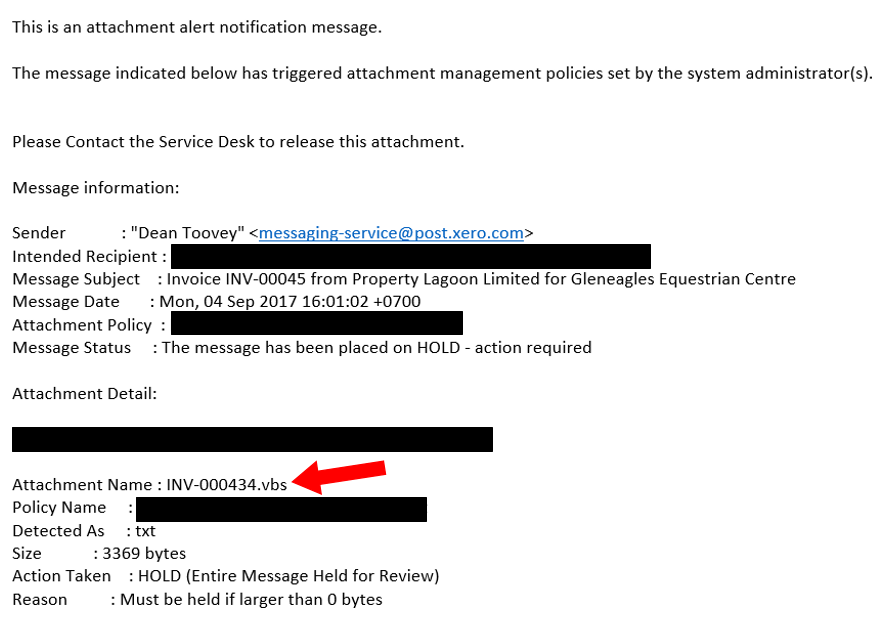Click the messaging-service@post.xero.com email link
883x618 pixels.
pyautogui.click(x=391, y=233)
